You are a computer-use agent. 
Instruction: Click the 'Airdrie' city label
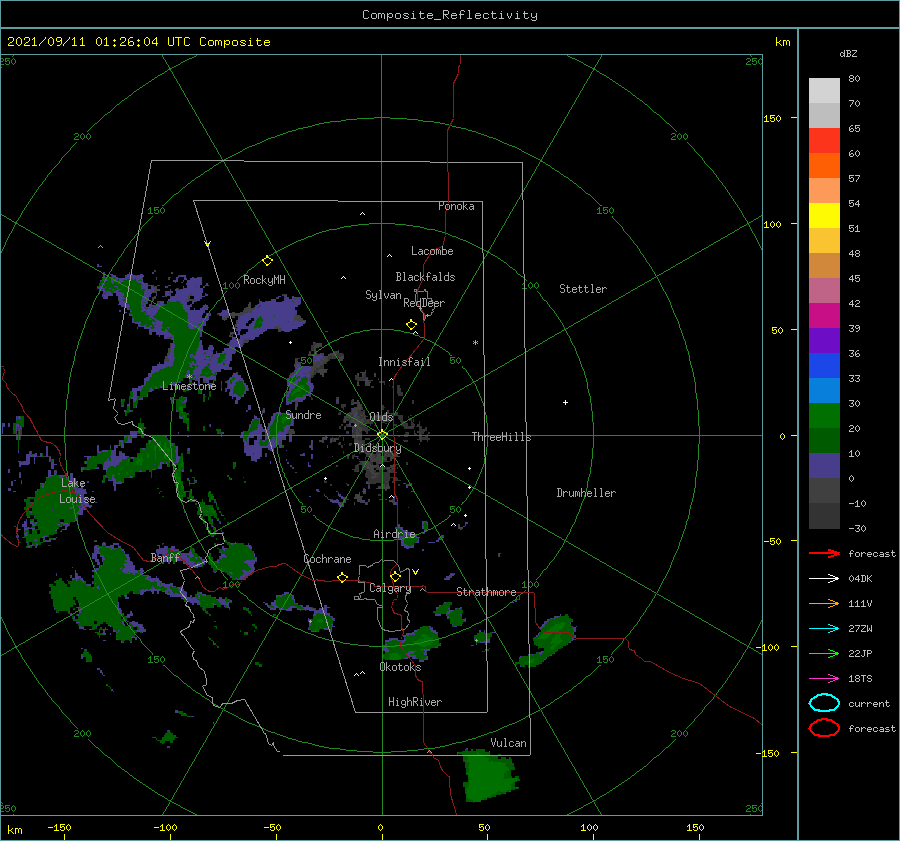(394, 534)
